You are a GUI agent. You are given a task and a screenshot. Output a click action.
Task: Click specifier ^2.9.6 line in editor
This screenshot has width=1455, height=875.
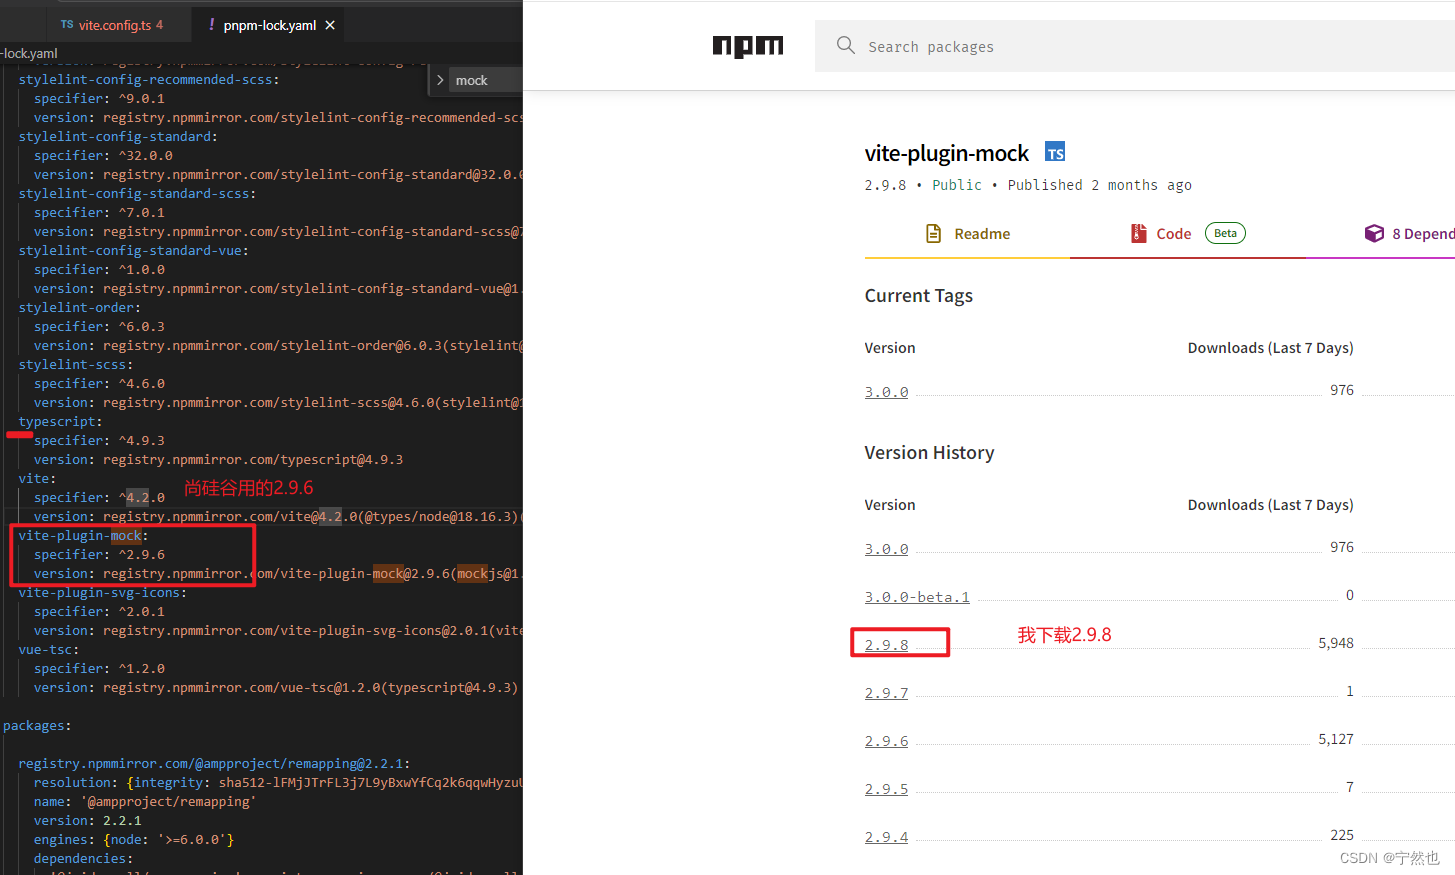[99, 555]
